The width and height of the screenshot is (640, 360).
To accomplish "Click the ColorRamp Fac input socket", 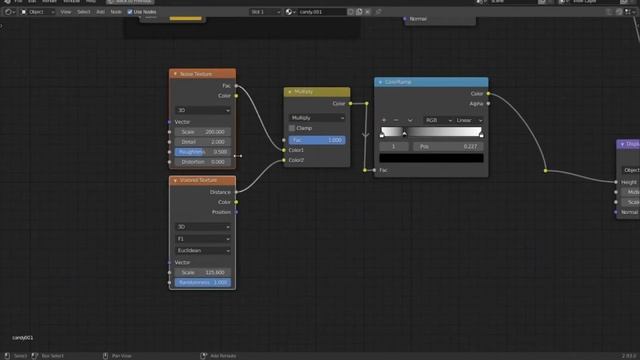I will [x=374, y=170].
